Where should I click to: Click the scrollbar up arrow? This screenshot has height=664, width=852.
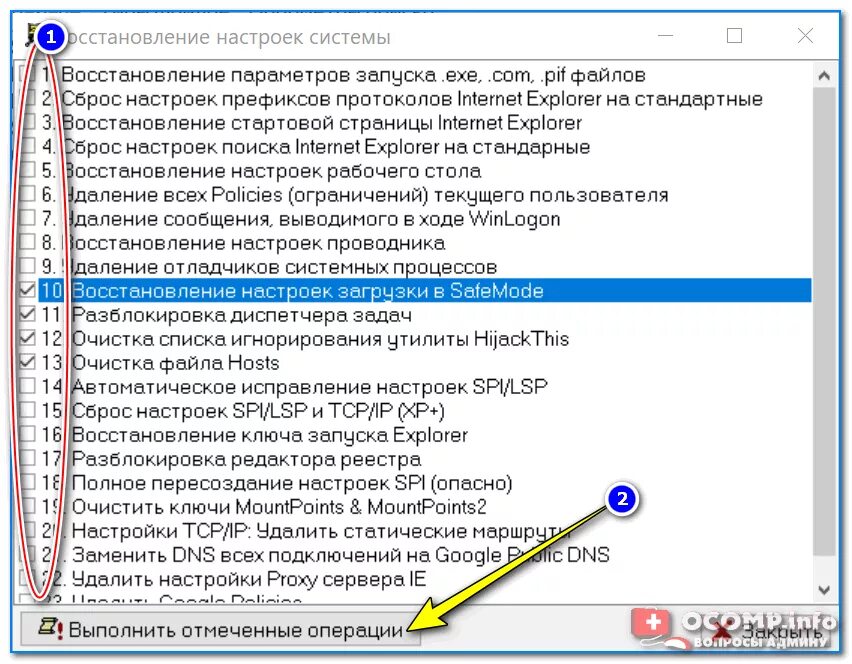tap(824, 76)
